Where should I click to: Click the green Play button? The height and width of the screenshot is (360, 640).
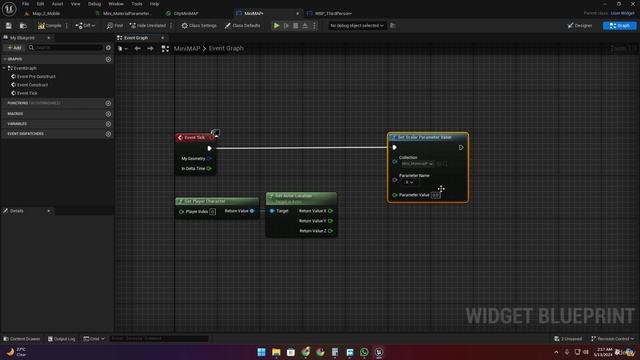(x=276, y=25)
